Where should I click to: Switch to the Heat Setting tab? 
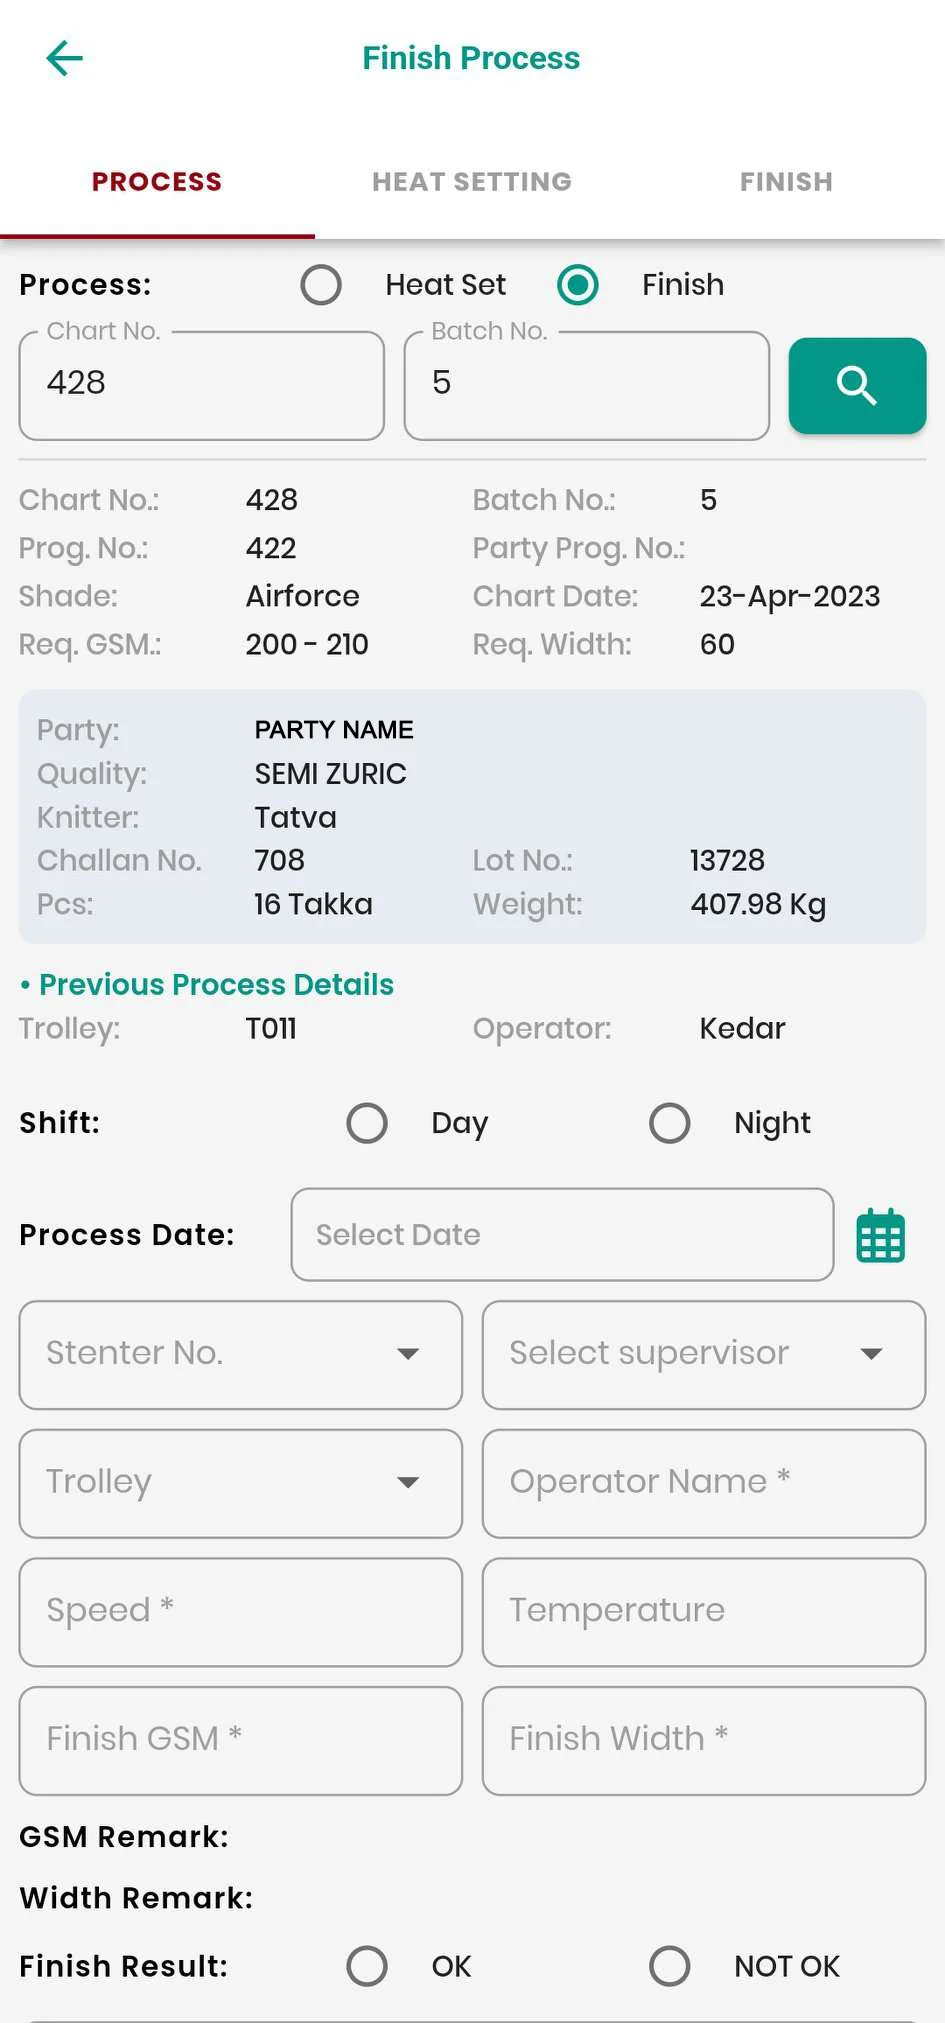click(472, 182)
